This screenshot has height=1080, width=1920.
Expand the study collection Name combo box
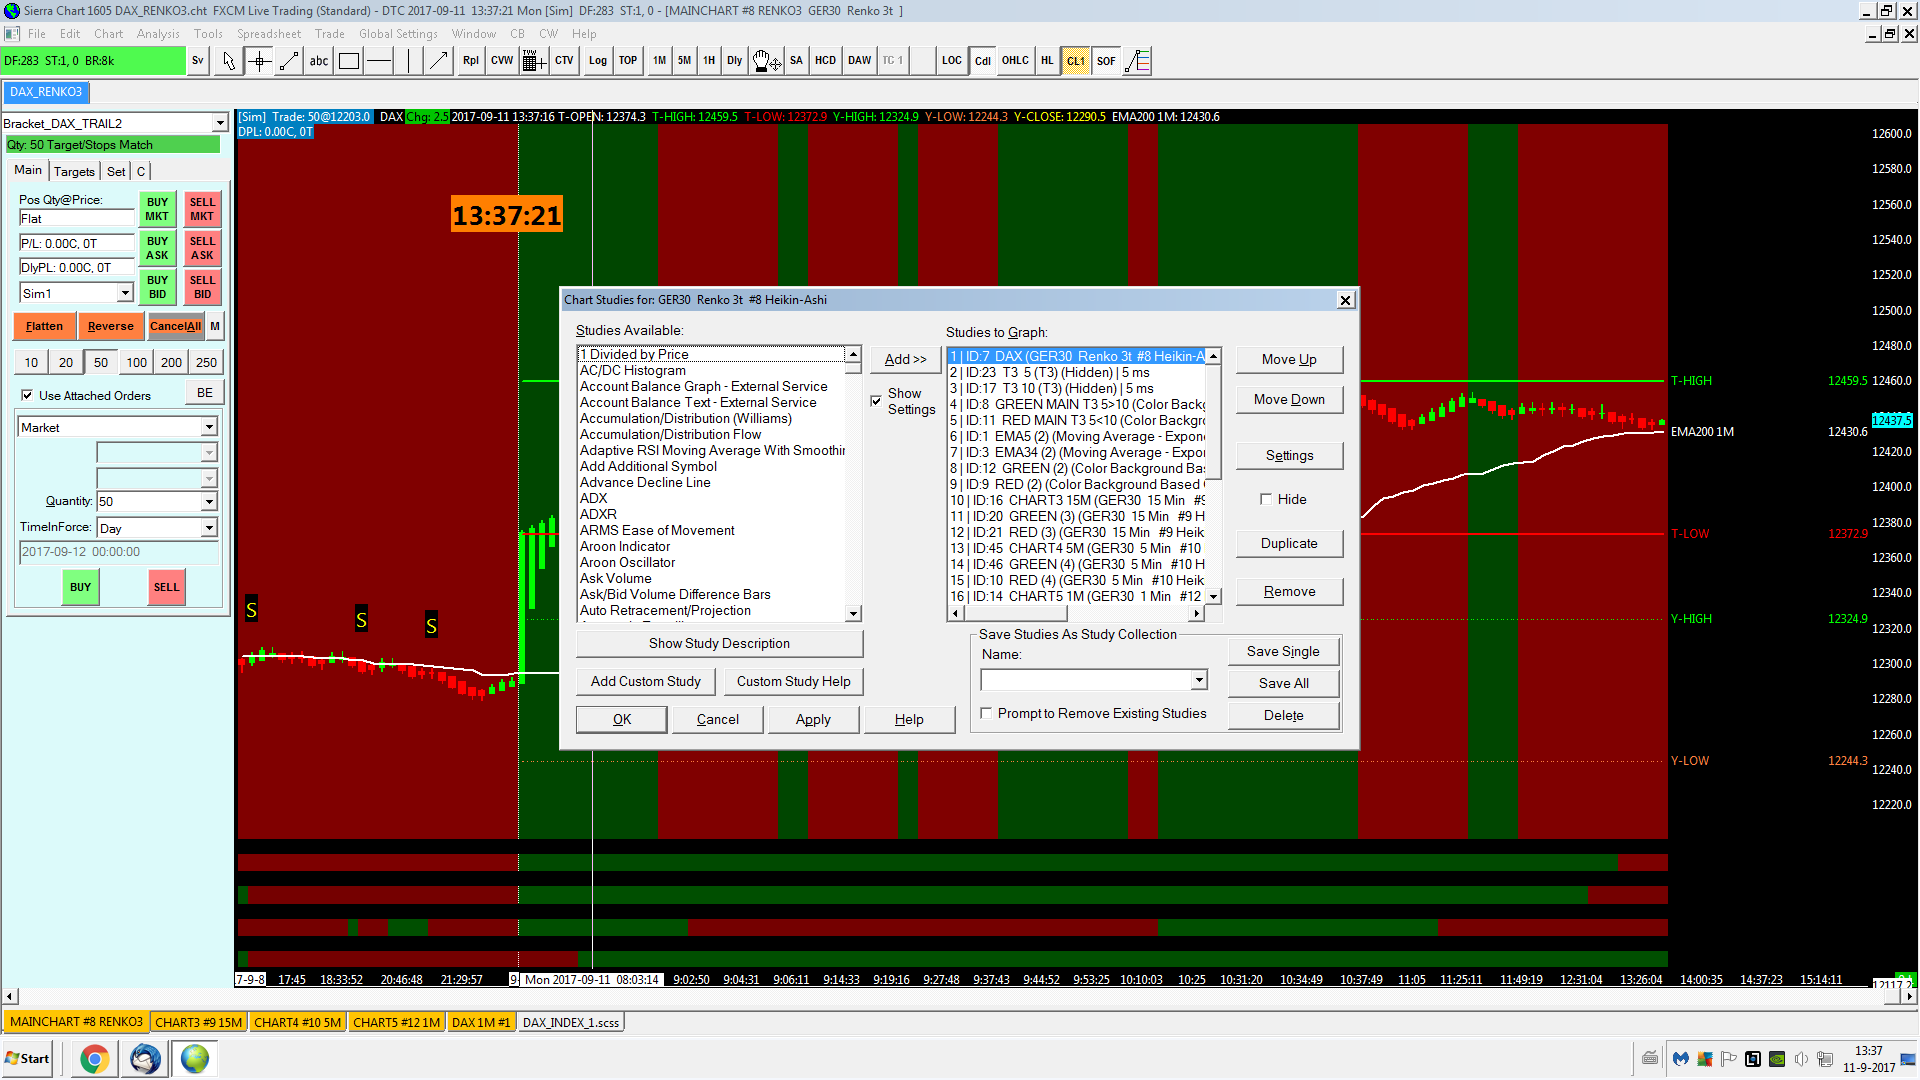(x=1199, y=680)
